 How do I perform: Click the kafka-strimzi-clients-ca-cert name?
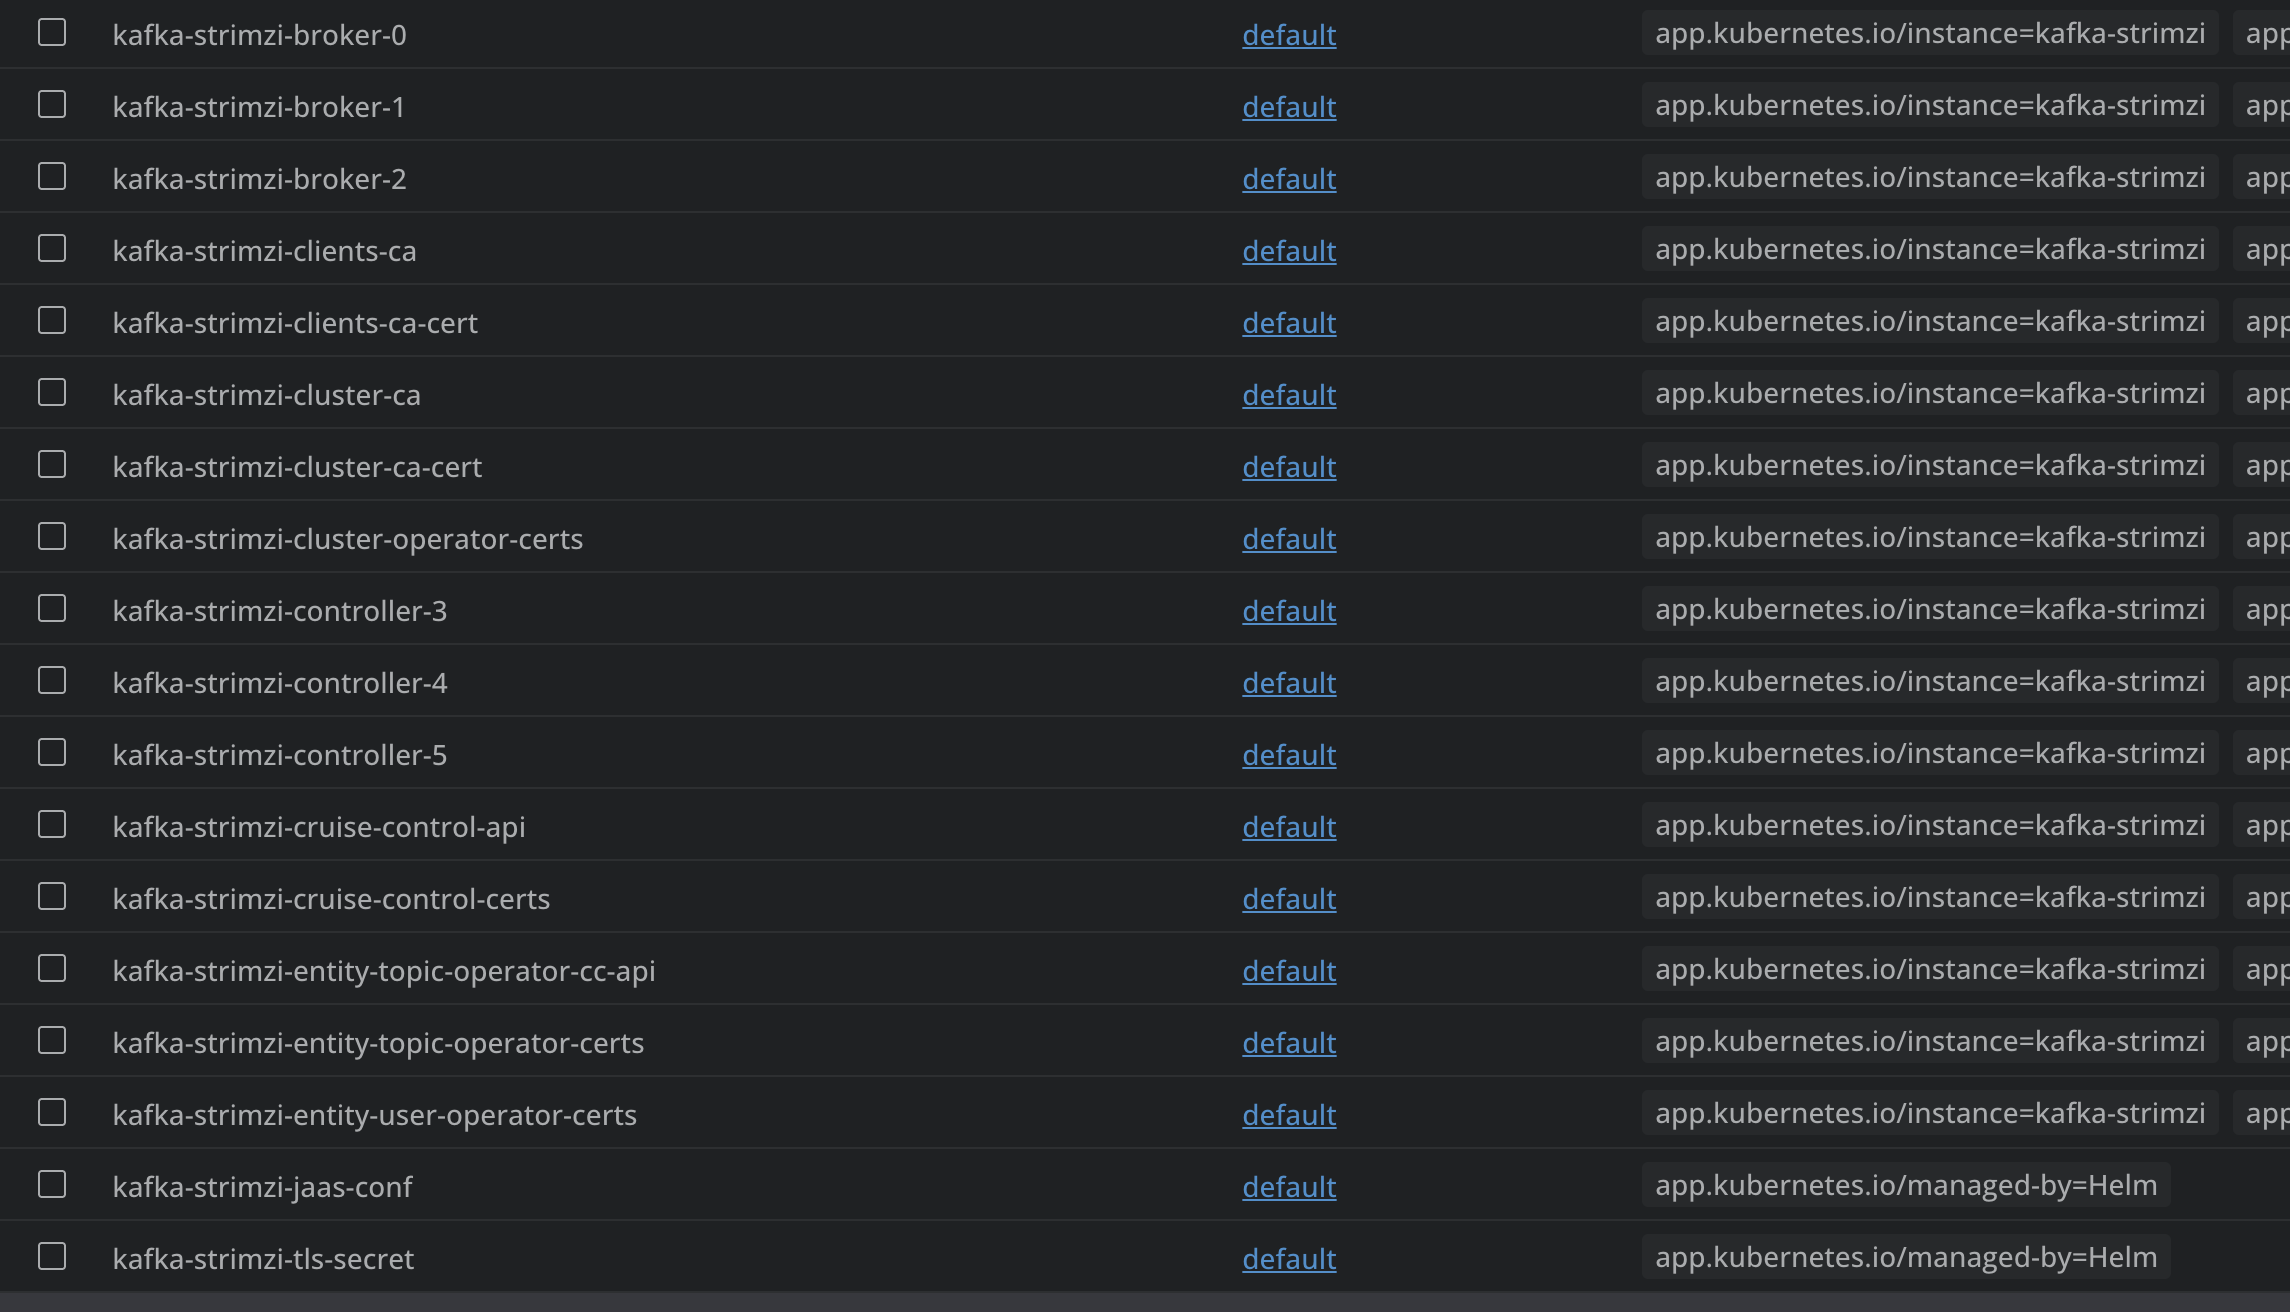[x=295, y=323]
